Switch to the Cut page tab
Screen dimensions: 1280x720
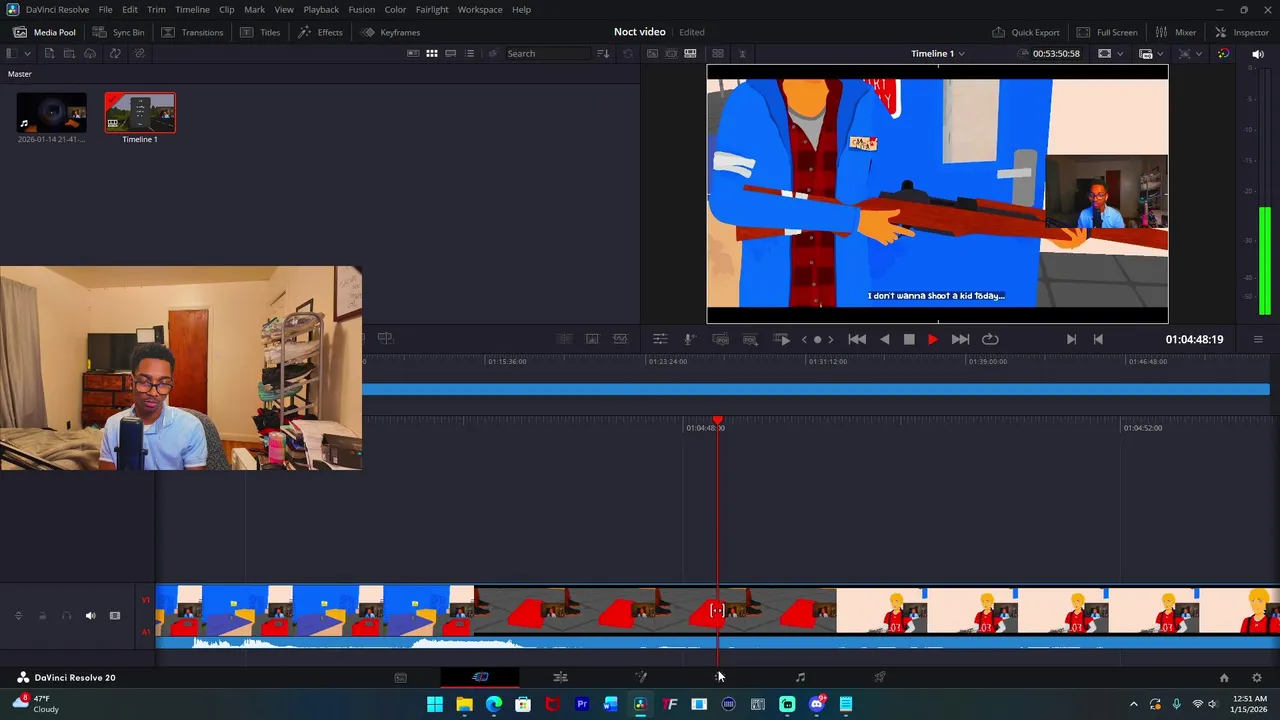pyautogui.click(x=480, y=677)
